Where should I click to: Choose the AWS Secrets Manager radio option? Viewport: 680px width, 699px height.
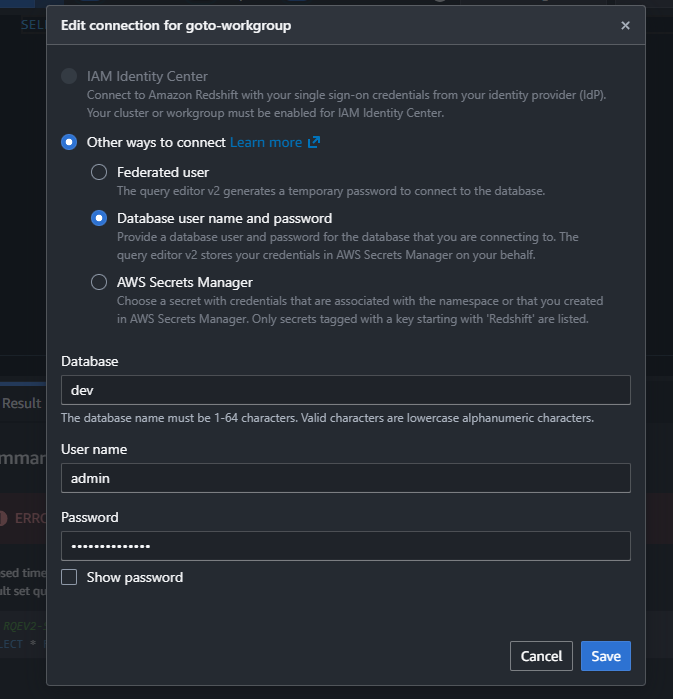[99, 282]
